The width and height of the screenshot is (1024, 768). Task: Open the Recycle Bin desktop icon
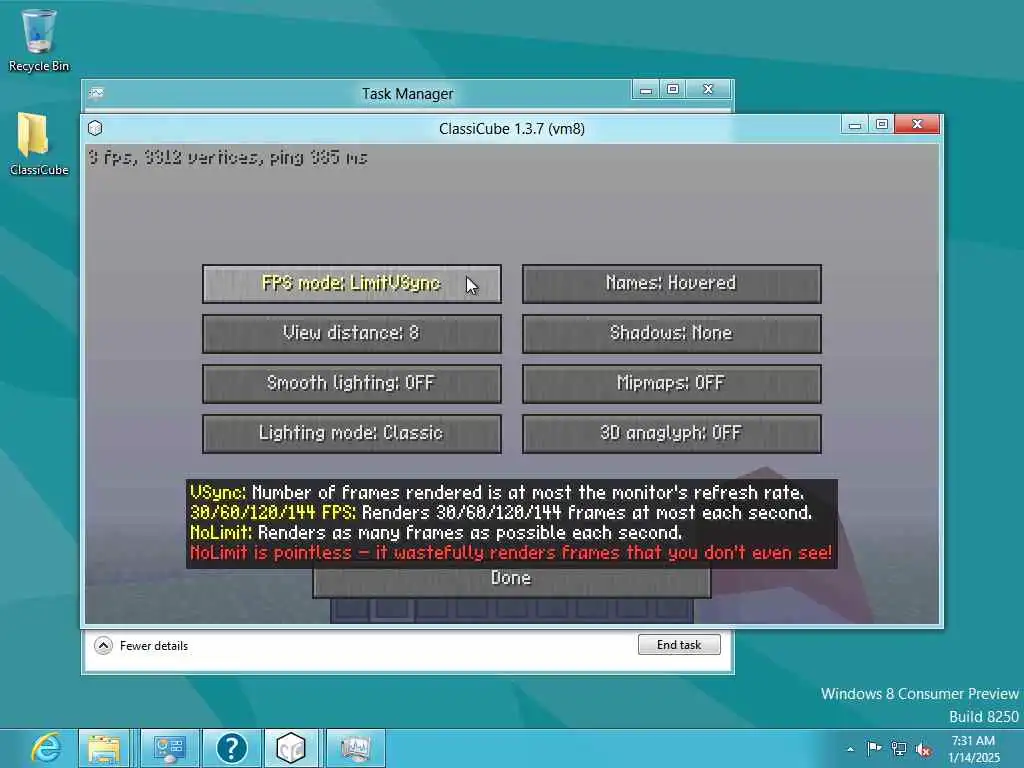click(x=39, y=40)
